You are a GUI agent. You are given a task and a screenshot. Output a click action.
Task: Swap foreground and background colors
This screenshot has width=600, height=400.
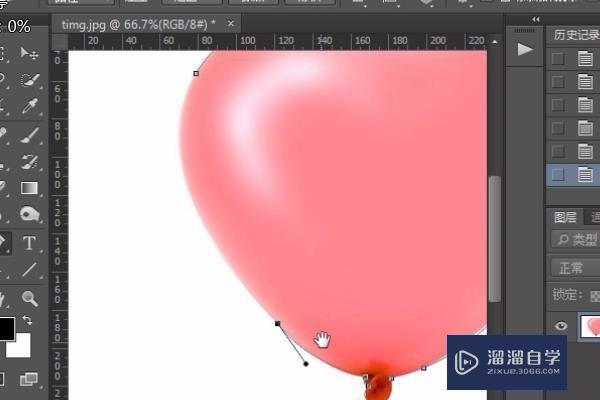[27, 320]
